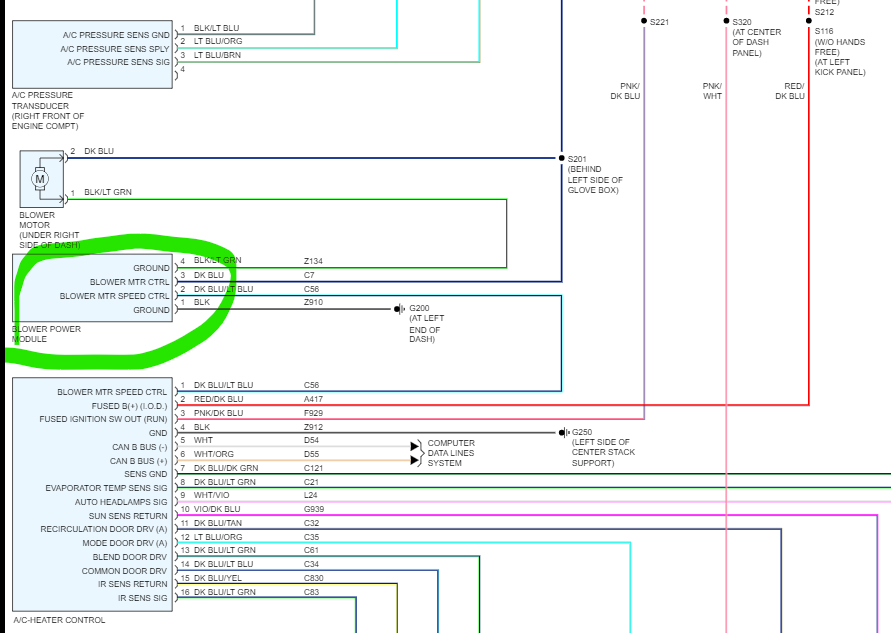
Task: Click the CAN B BUS (-) data line arrow
Action: tap(415, 446)
